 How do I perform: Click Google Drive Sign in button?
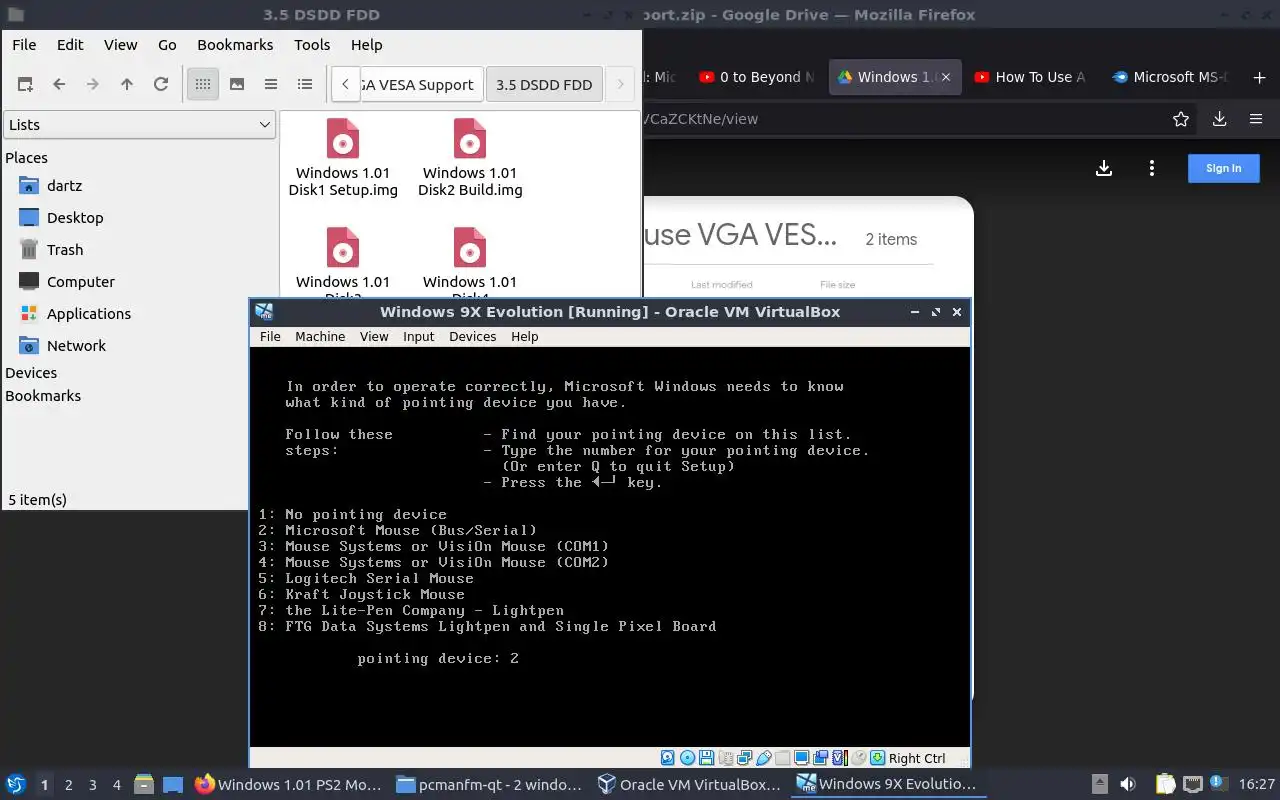coord(1223,168)
